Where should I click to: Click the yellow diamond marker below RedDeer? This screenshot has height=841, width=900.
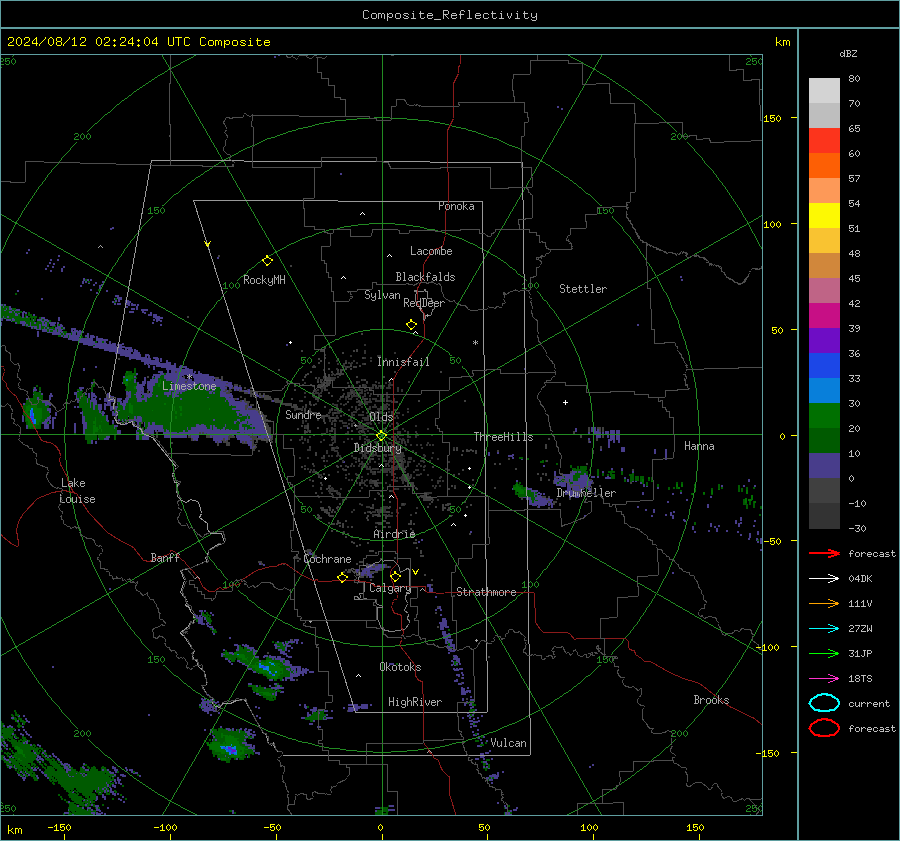[x=411, y=325]
